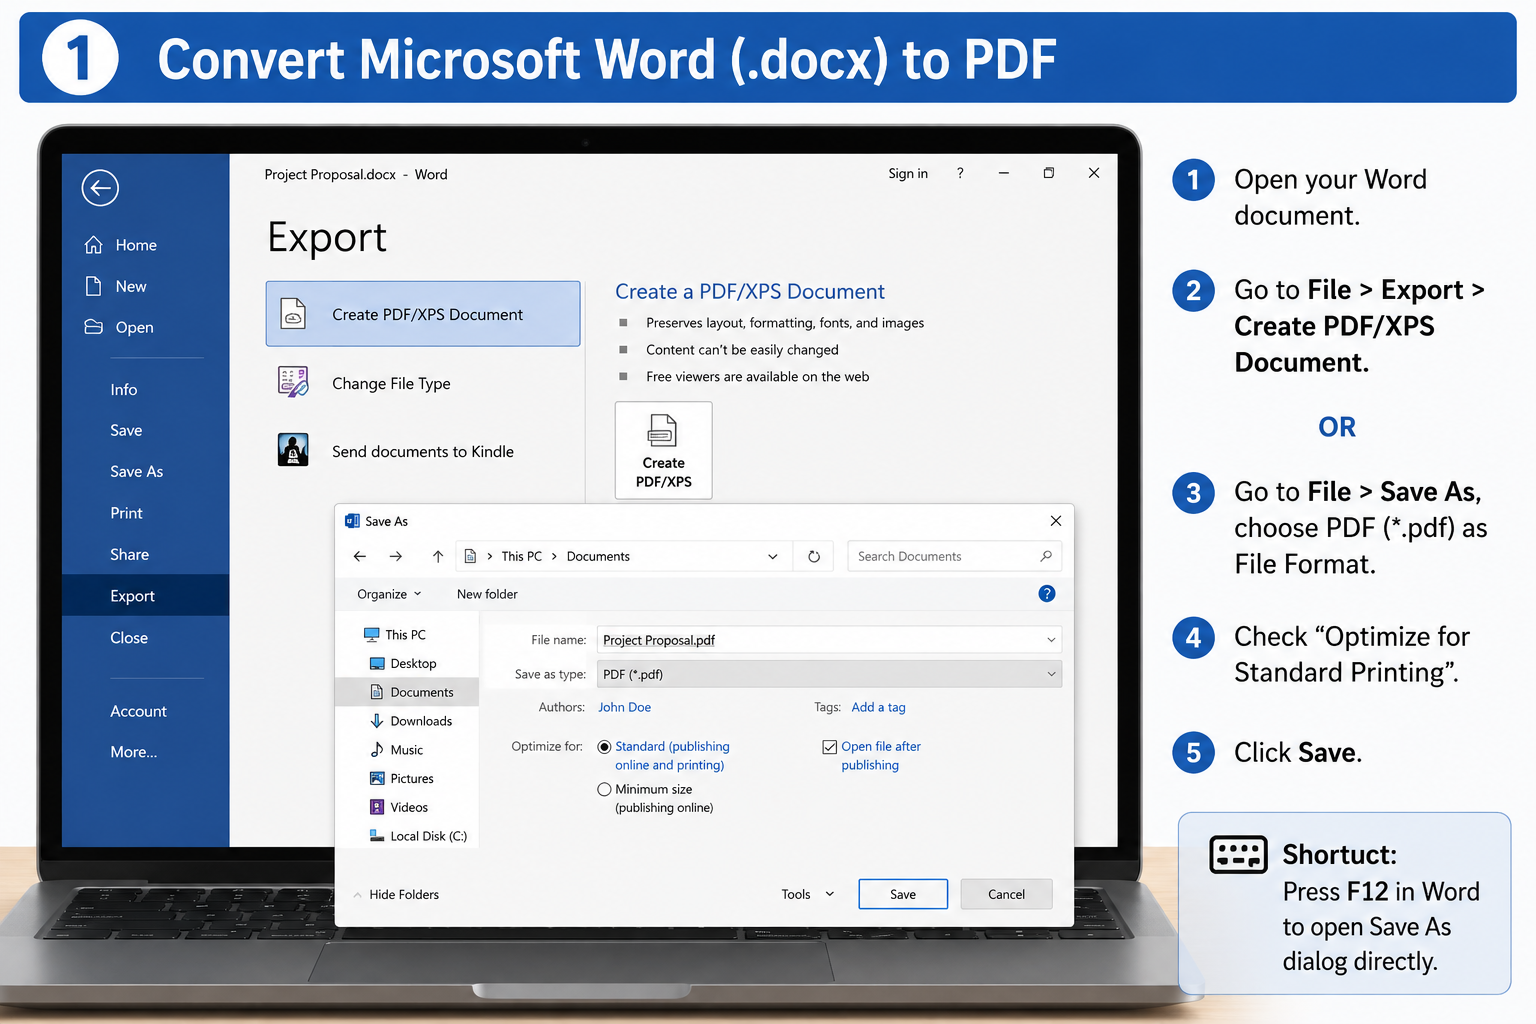Image resolution: width=1536 pixels, height=1024 pixels.
Task: Click Hide Folders
Action: pyautogui.click(x=396, y=894)
